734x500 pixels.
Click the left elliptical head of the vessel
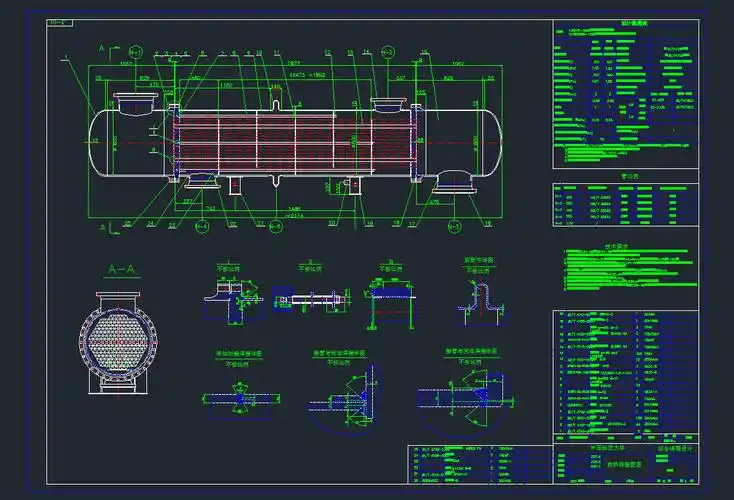102,142
